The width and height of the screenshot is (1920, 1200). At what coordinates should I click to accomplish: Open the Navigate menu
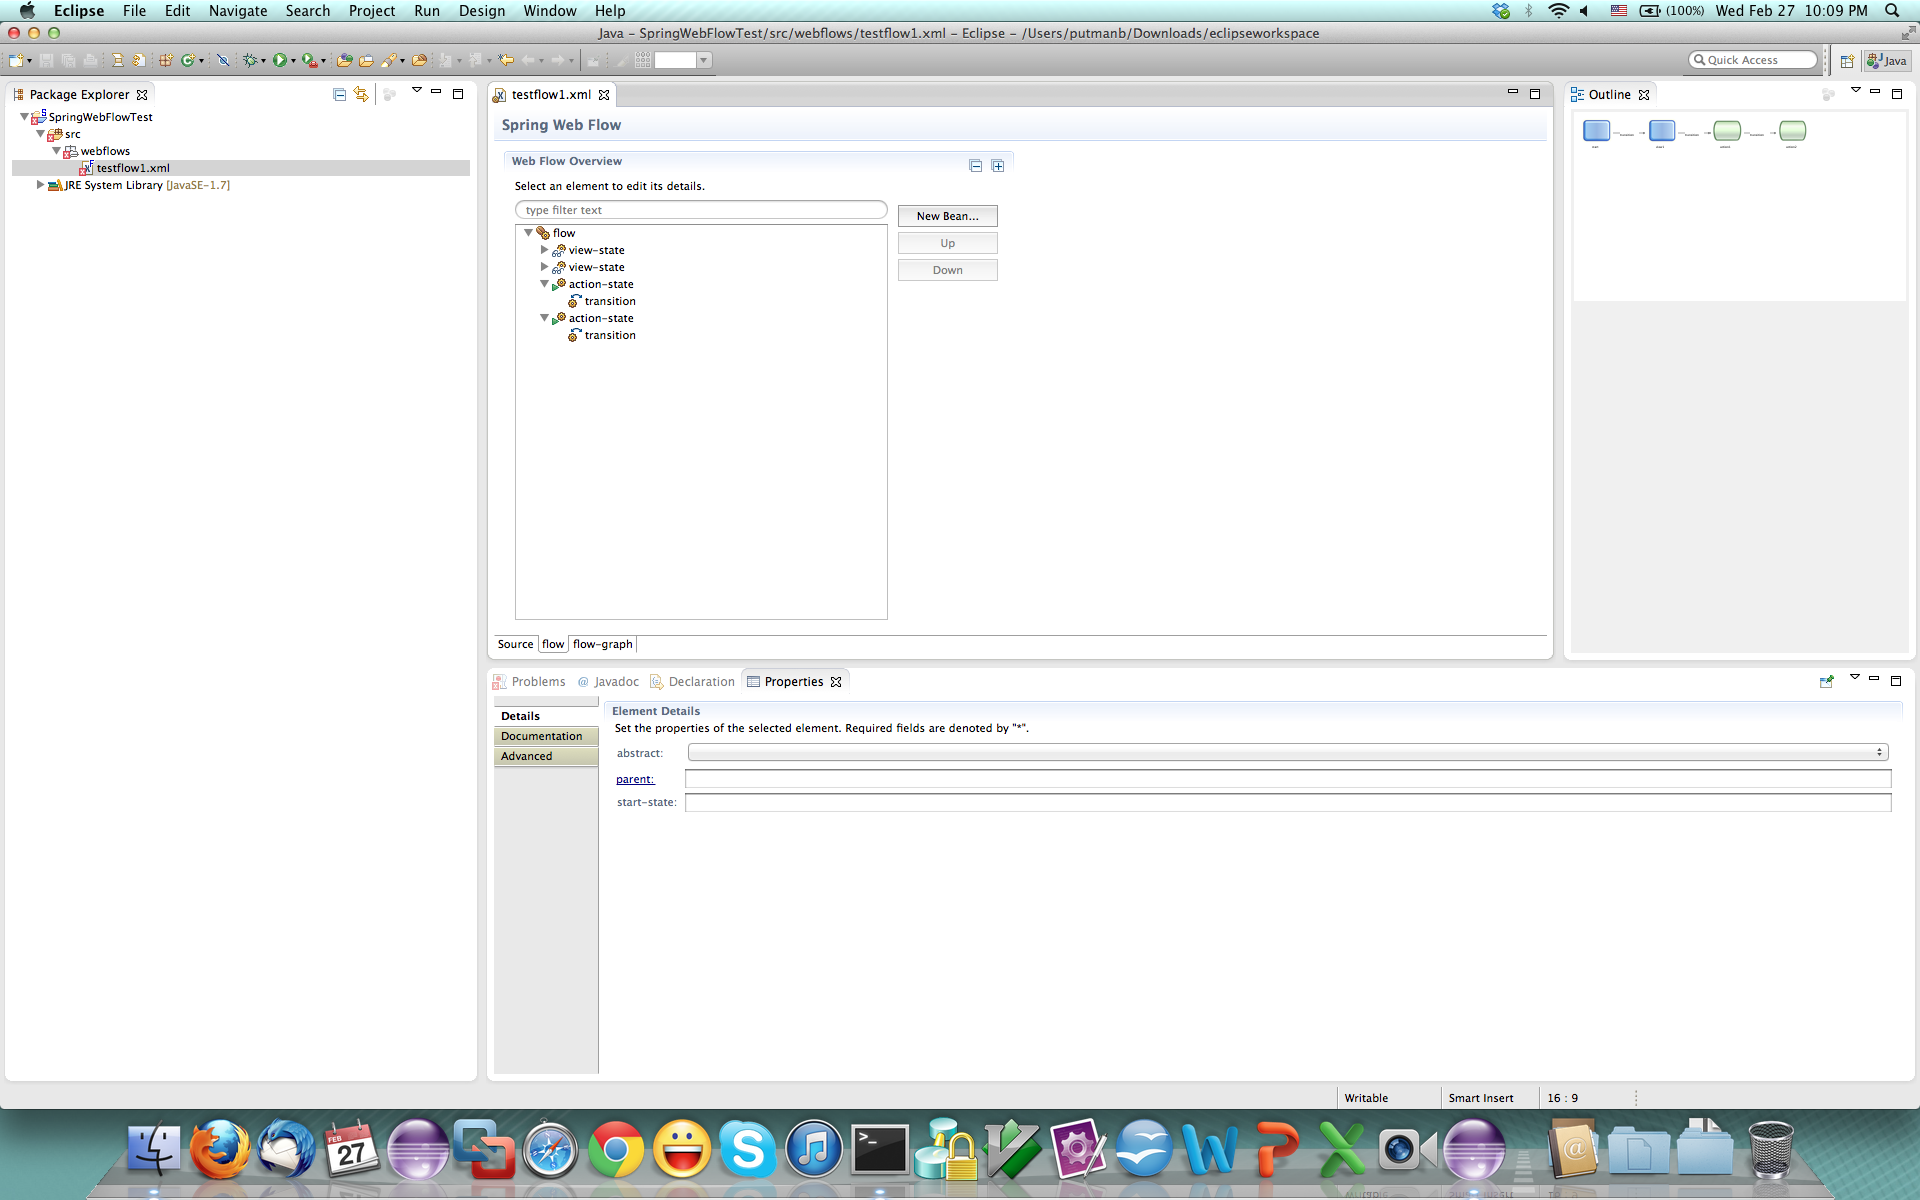point(238,11)
